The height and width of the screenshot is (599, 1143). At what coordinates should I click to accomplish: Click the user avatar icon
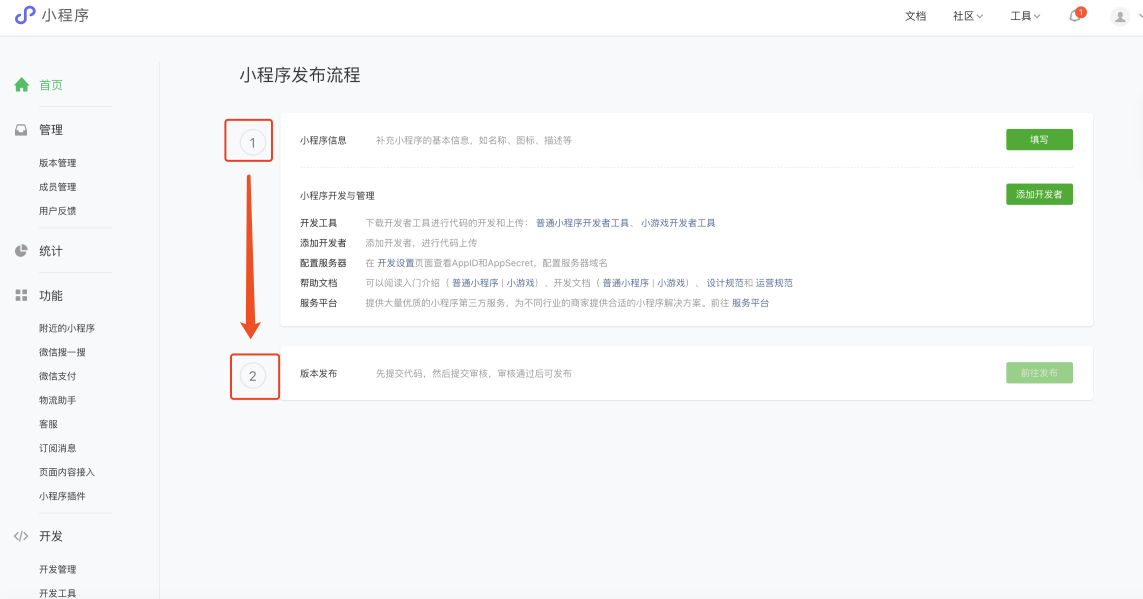coord(1120,16)
